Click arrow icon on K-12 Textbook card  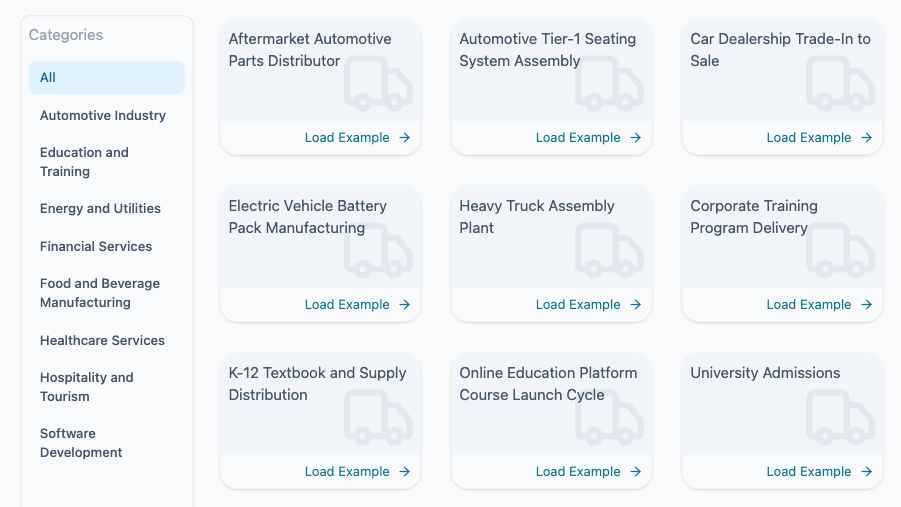[404, 472]
